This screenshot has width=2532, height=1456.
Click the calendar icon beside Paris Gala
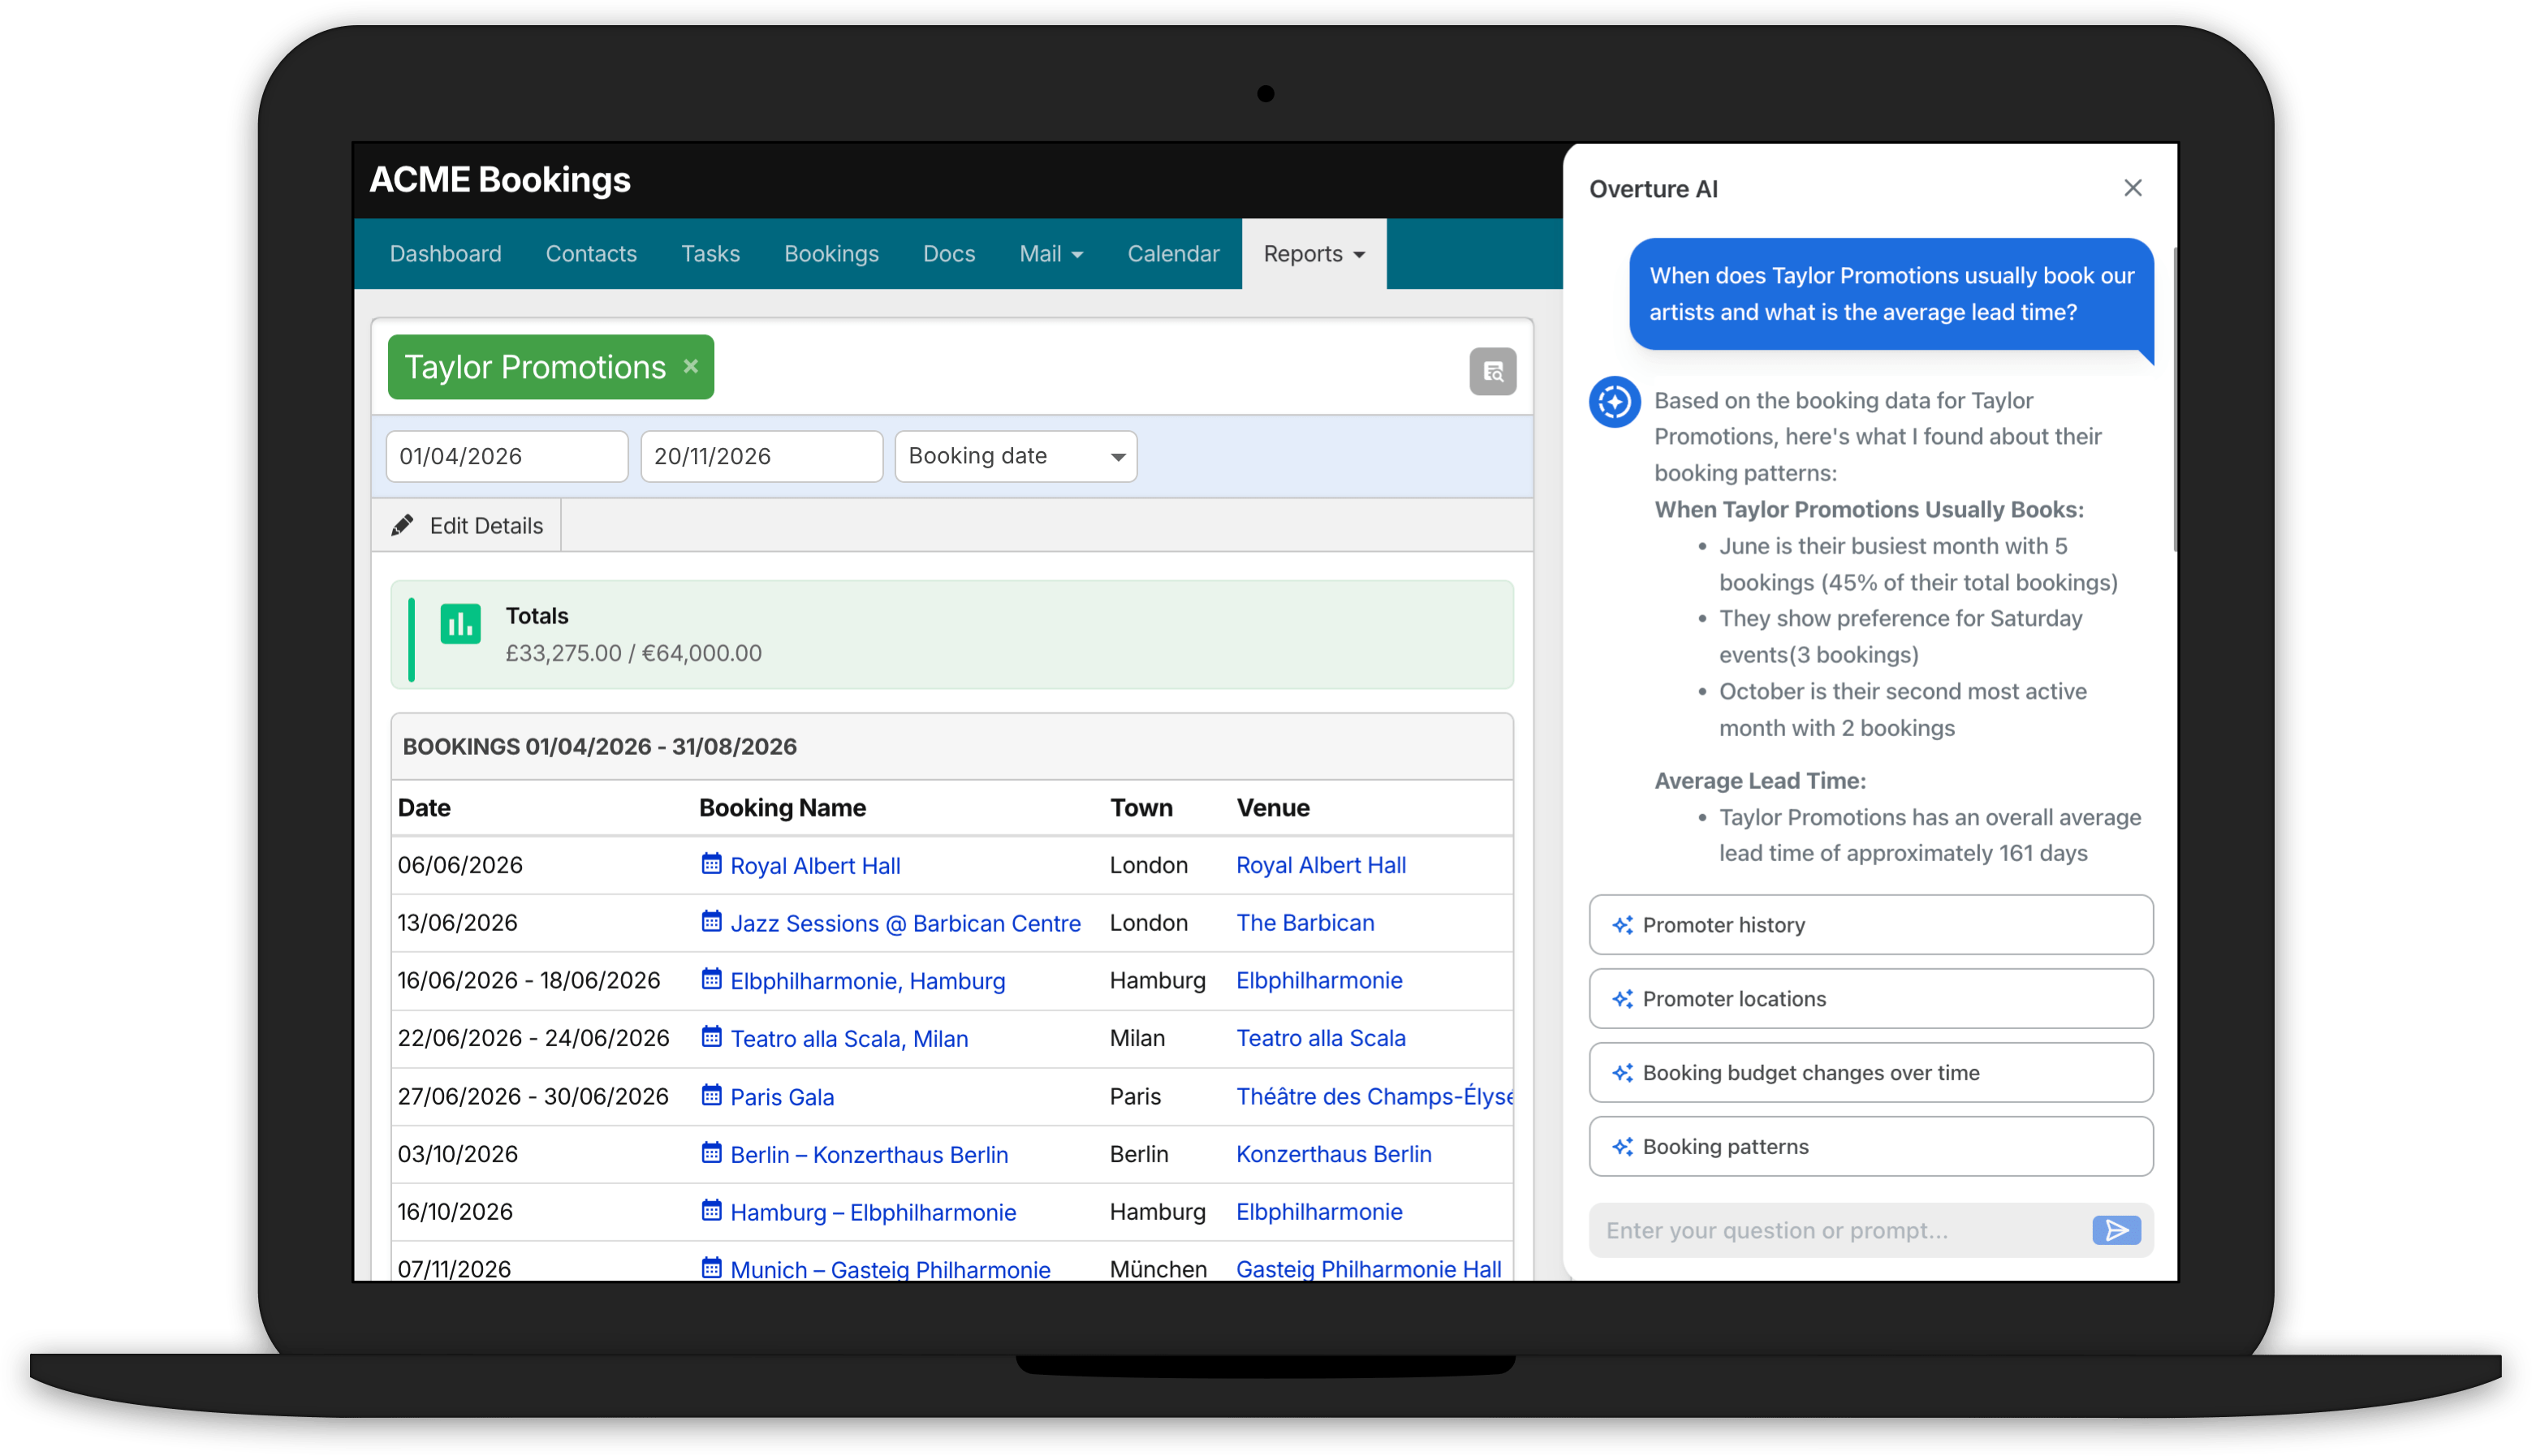pos(711,1096)
